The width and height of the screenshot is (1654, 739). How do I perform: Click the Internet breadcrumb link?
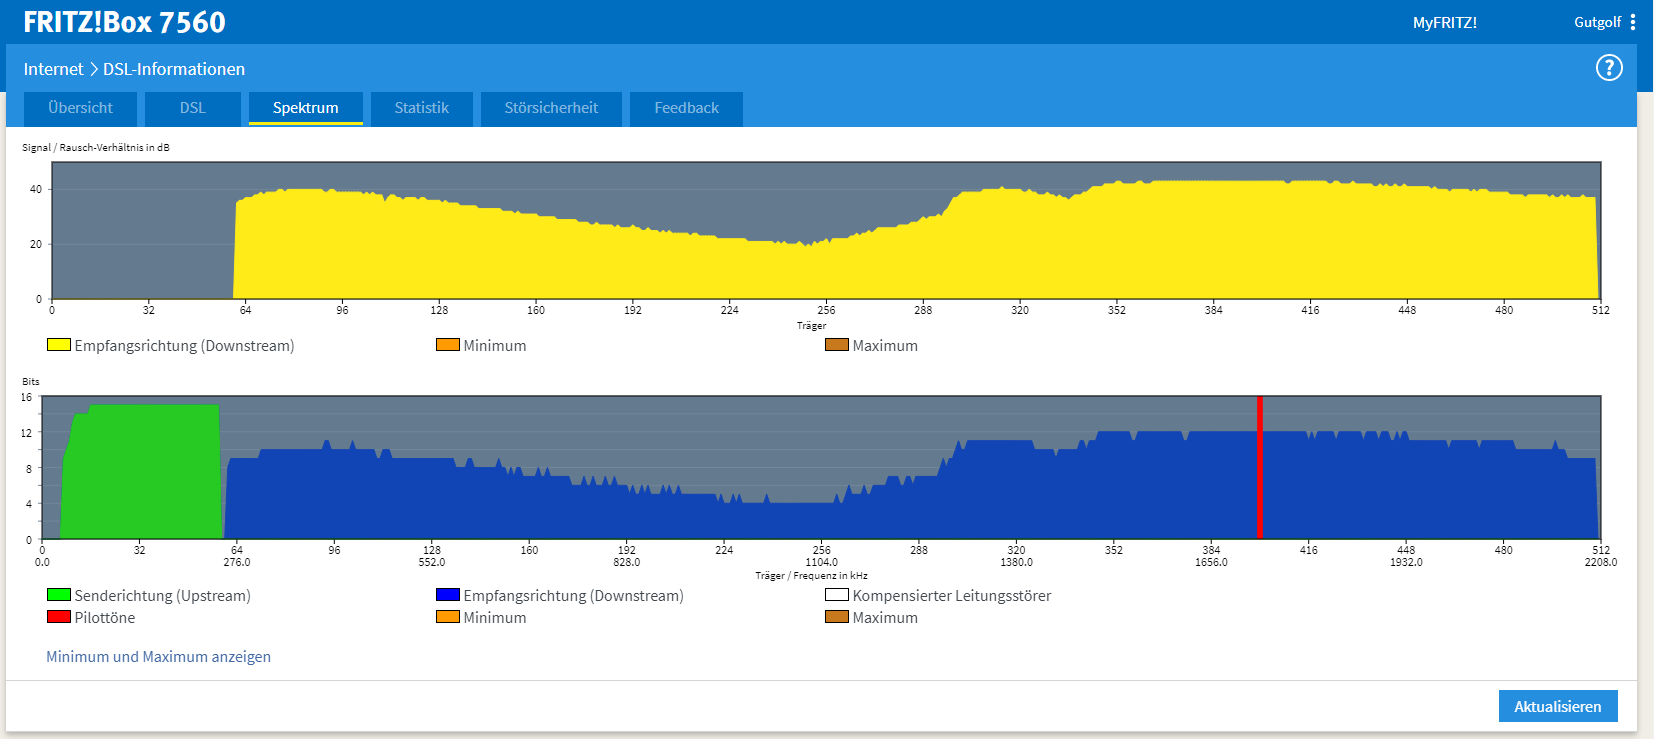54,69
